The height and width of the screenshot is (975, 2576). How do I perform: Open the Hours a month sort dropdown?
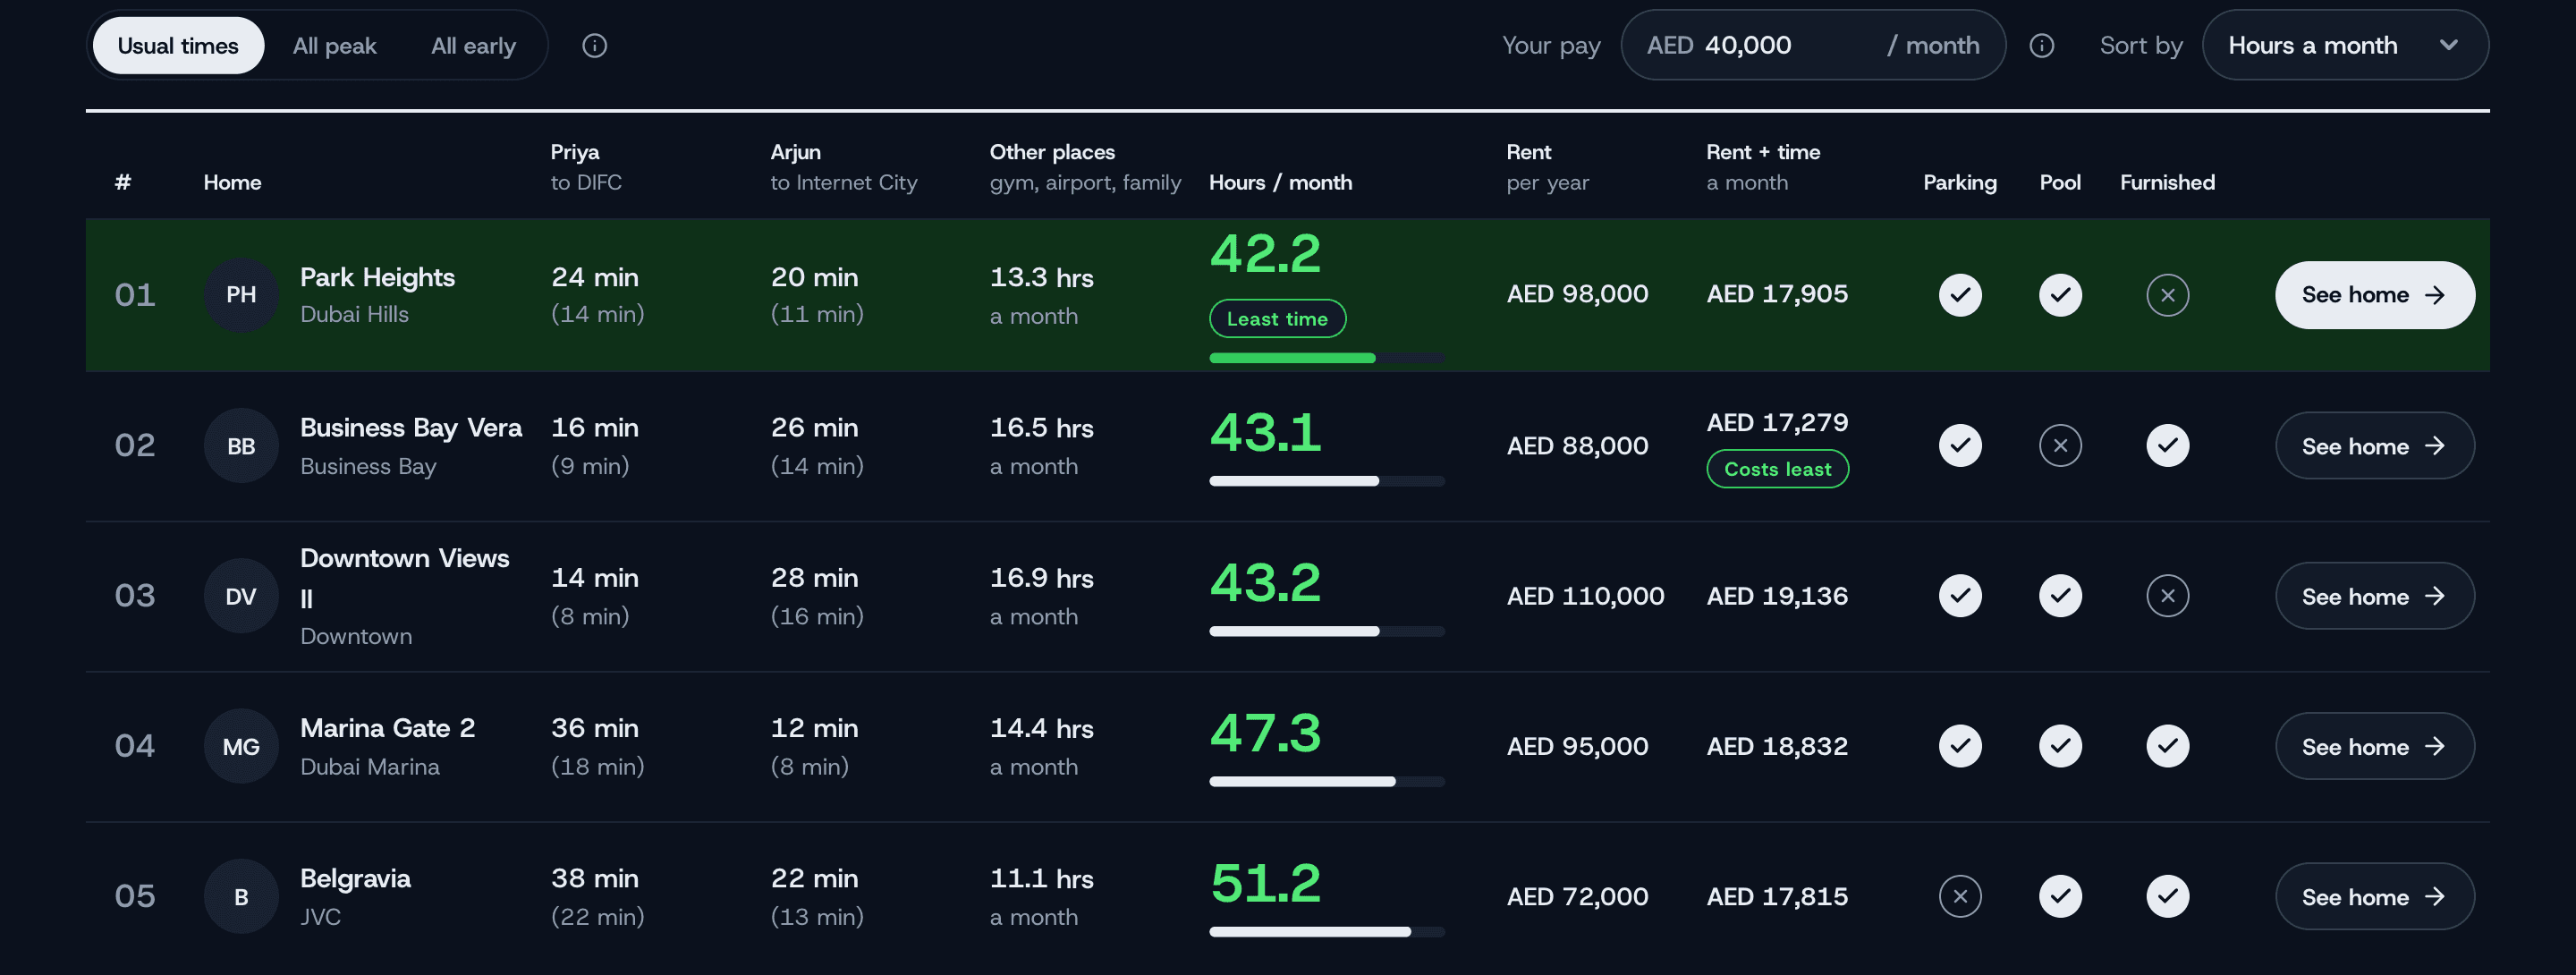[x=2345, y=45]
